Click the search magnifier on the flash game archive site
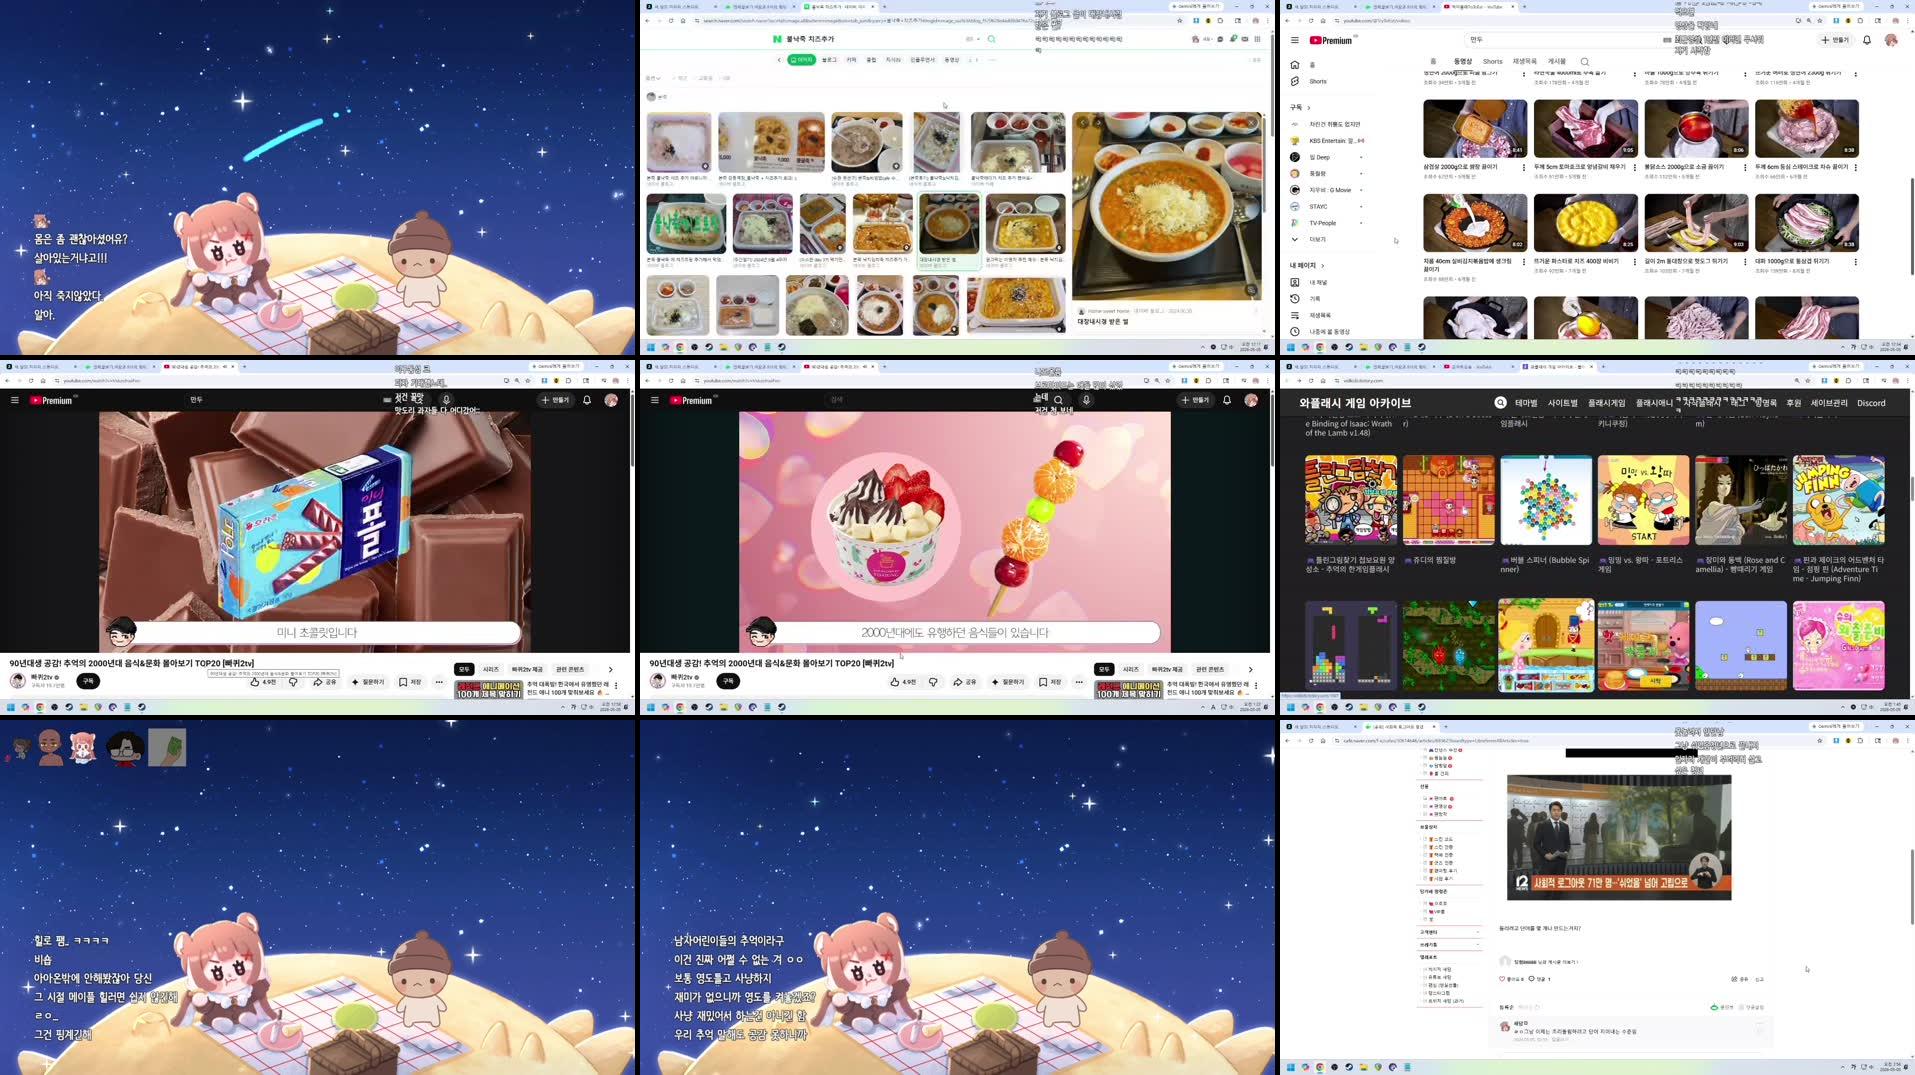Screen dimensions: 1915x1075 [x=1500, y=402]
